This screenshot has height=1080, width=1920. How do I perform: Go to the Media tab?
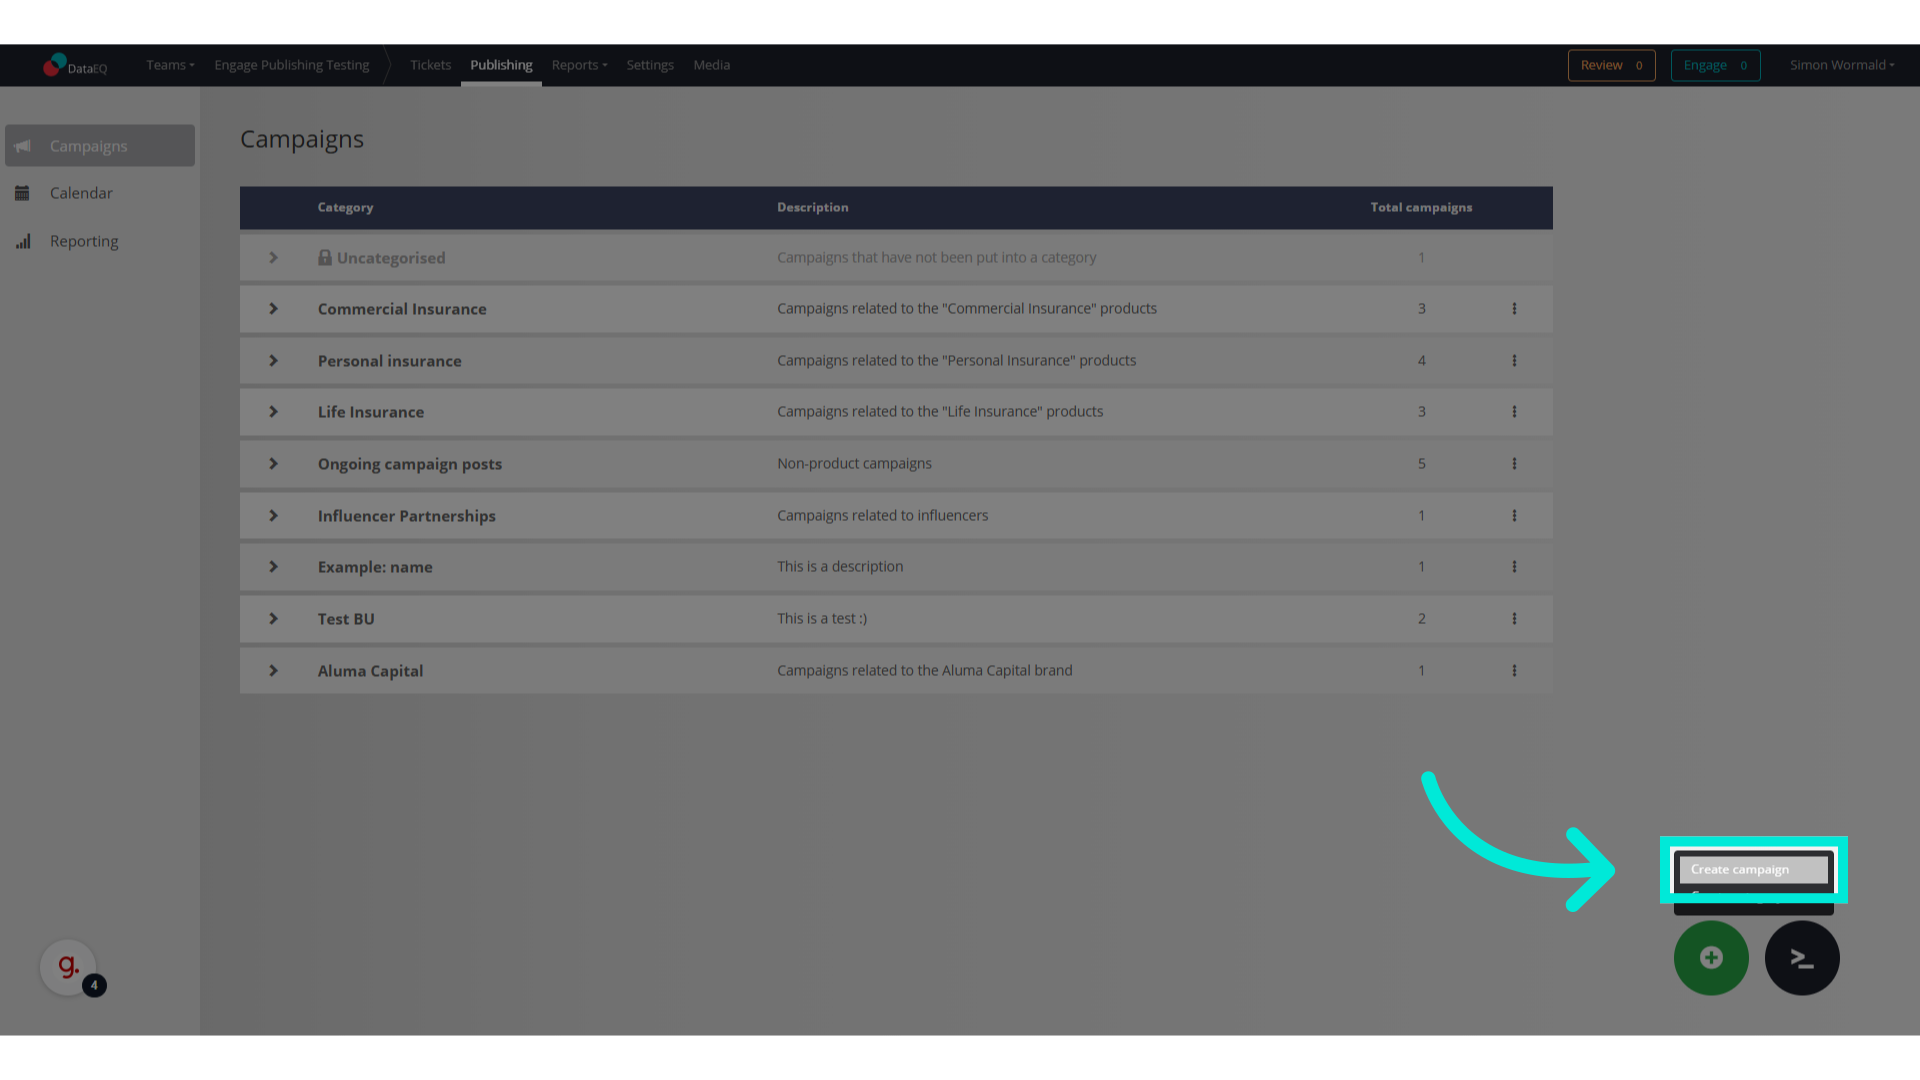click(x=711, y=65)
